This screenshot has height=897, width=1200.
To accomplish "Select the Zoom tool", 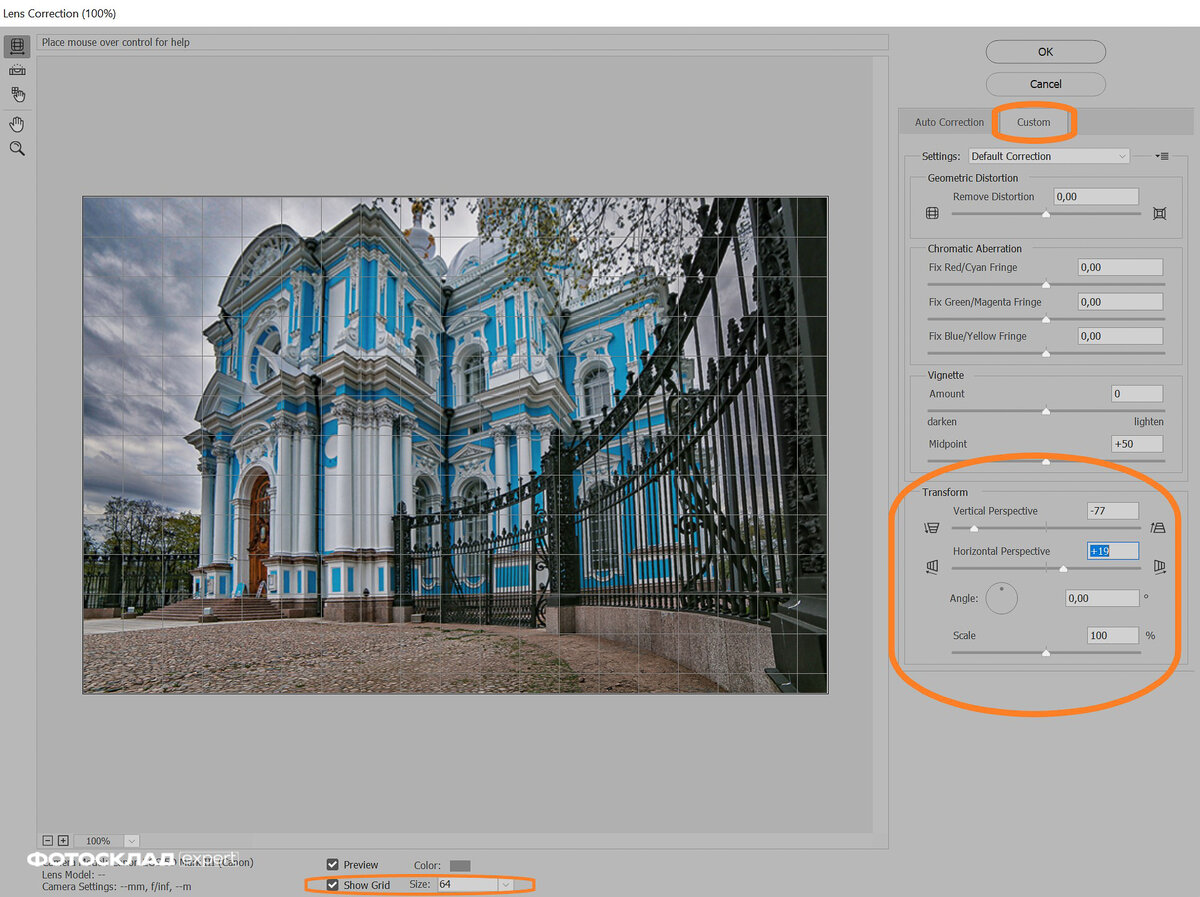I will pos(17,148).
